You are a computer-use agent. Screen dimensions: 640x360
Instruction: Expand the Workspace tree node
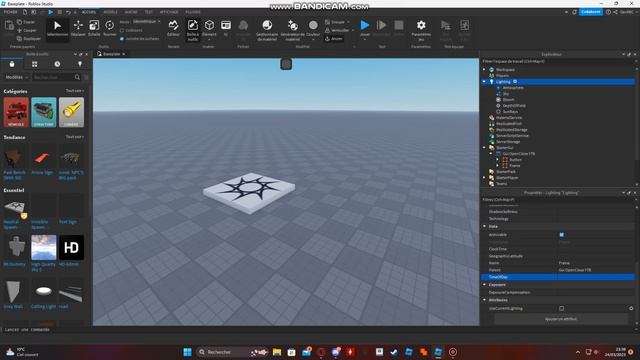coord(484,70)
